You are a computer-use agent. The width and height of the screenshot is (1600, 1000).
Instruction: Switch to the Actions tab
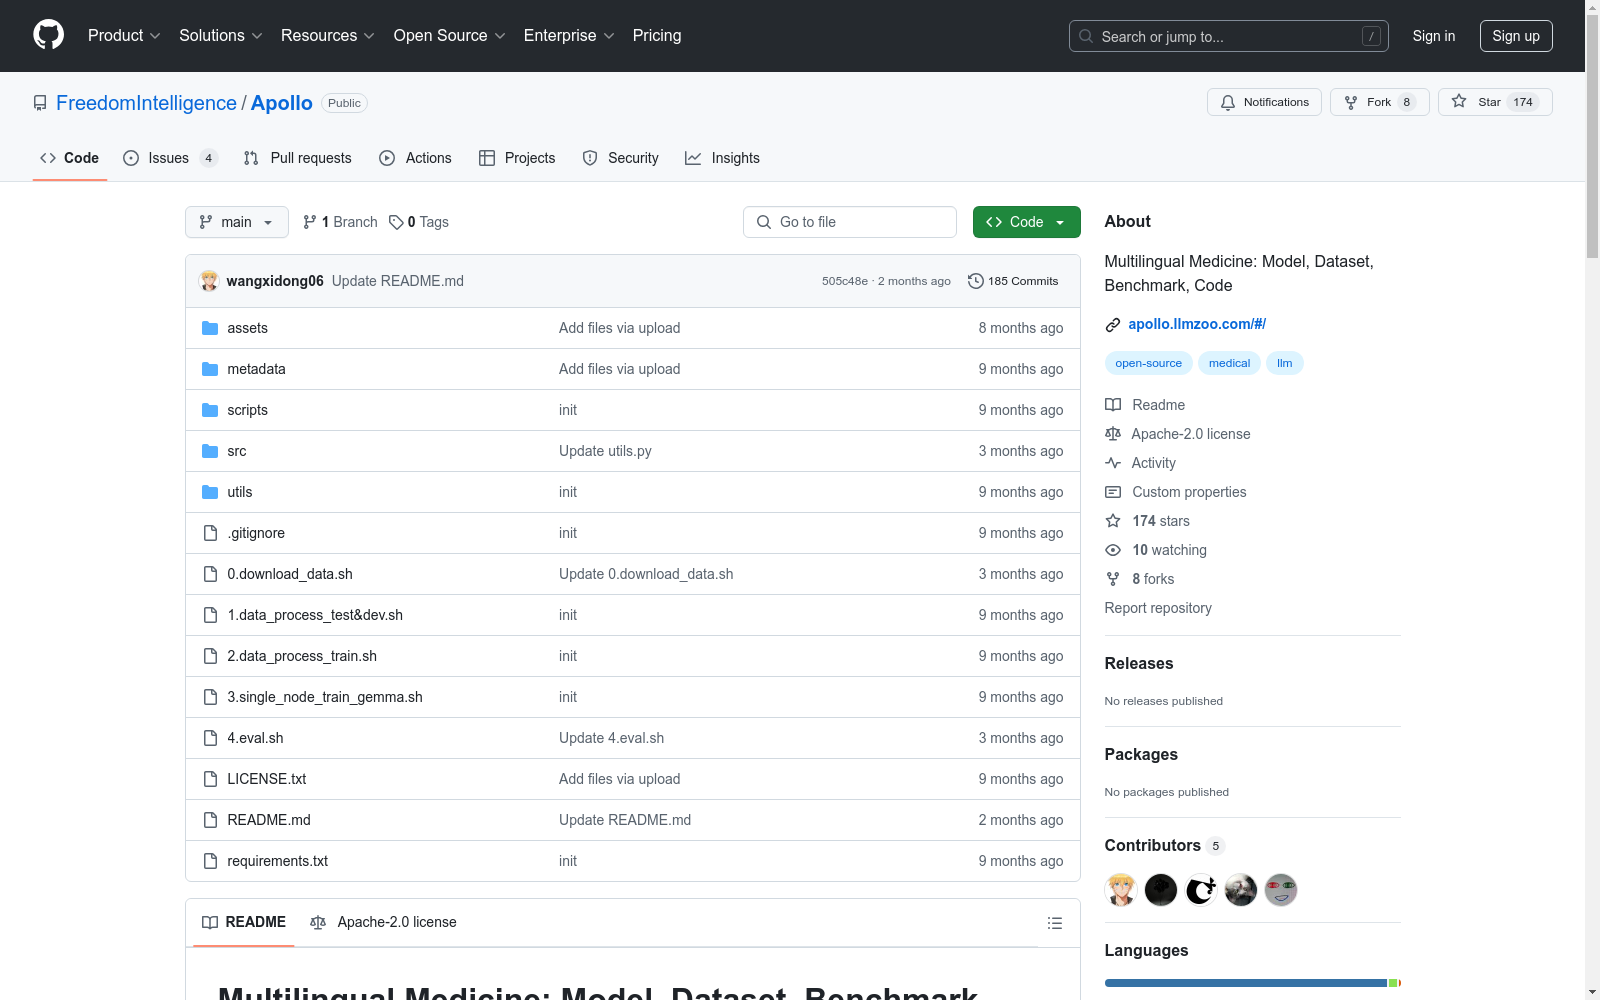tap(416, 158)
